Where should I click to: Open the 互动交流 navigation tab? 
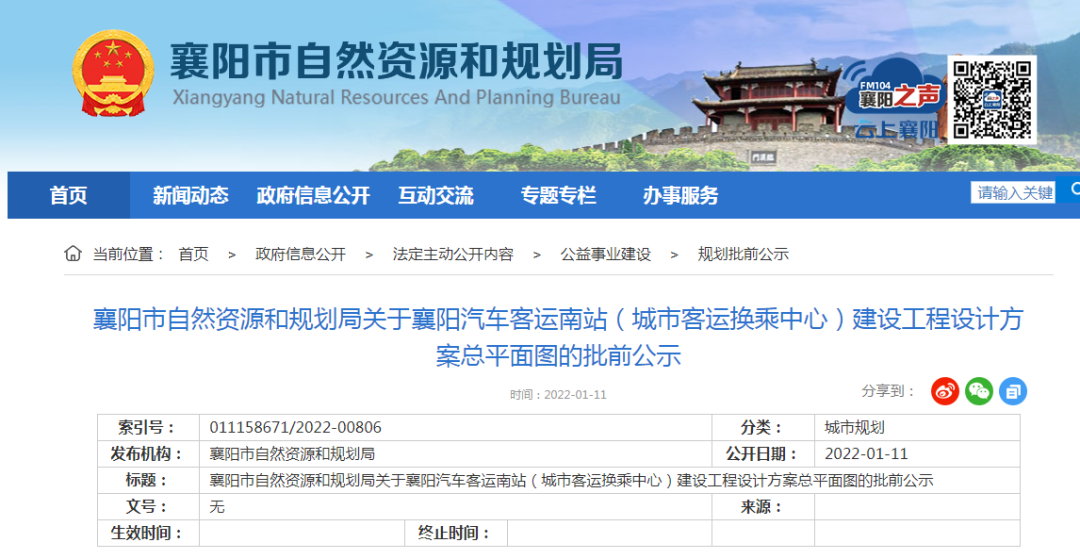click(x=436, y=196)
